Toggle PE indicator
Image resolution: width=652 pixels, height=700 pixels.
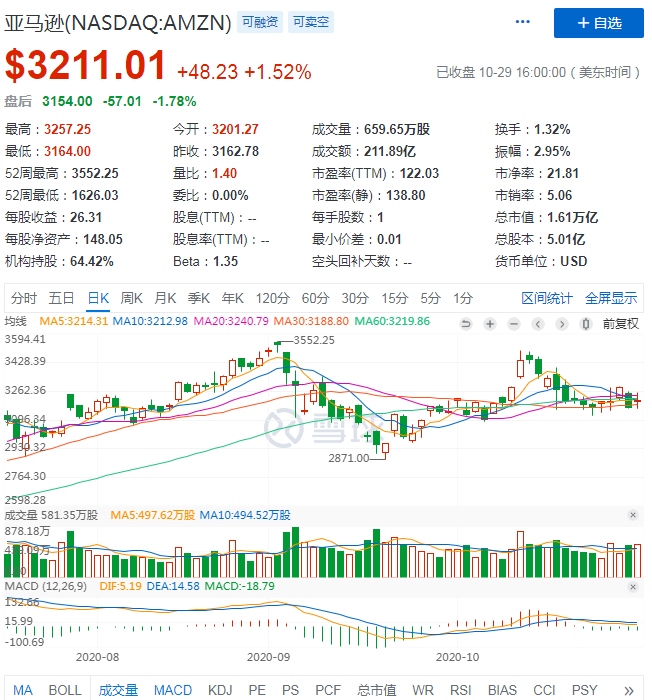(x=257, y=690)
